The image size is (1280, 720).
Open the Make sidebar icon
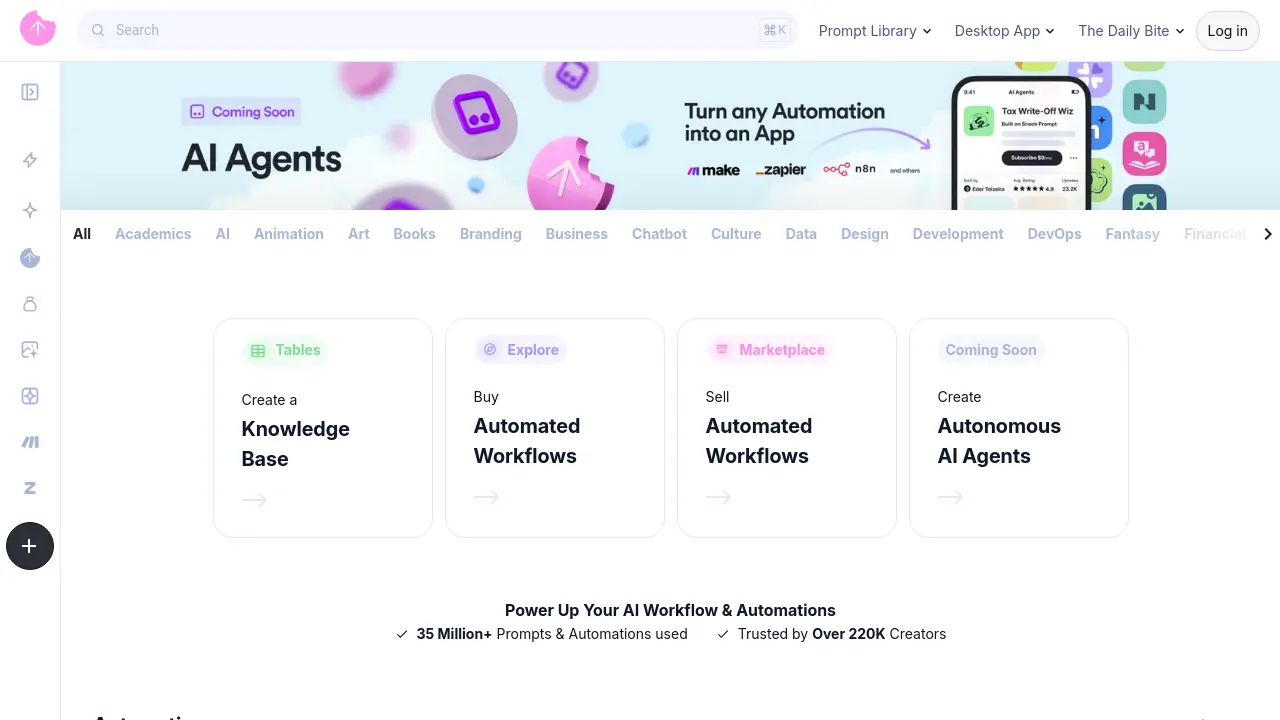(x=30, y=442)
